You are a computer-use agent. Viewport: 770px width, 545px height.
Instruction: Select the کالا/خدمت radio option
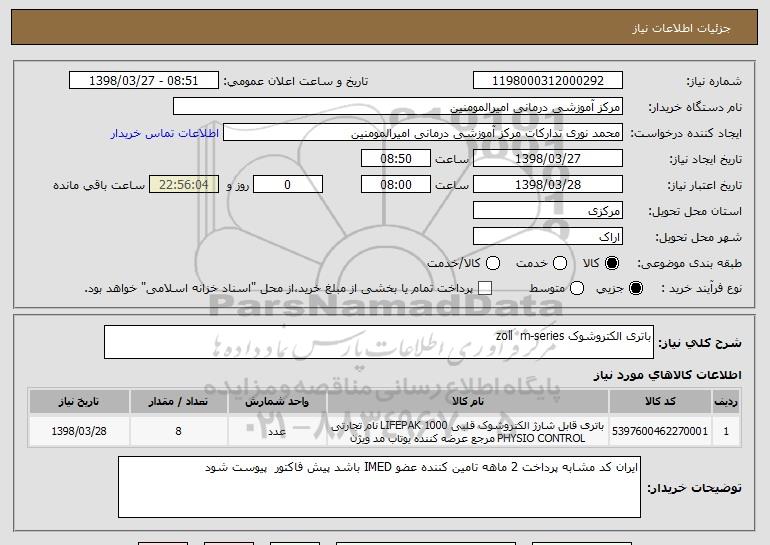coord(493,263)
